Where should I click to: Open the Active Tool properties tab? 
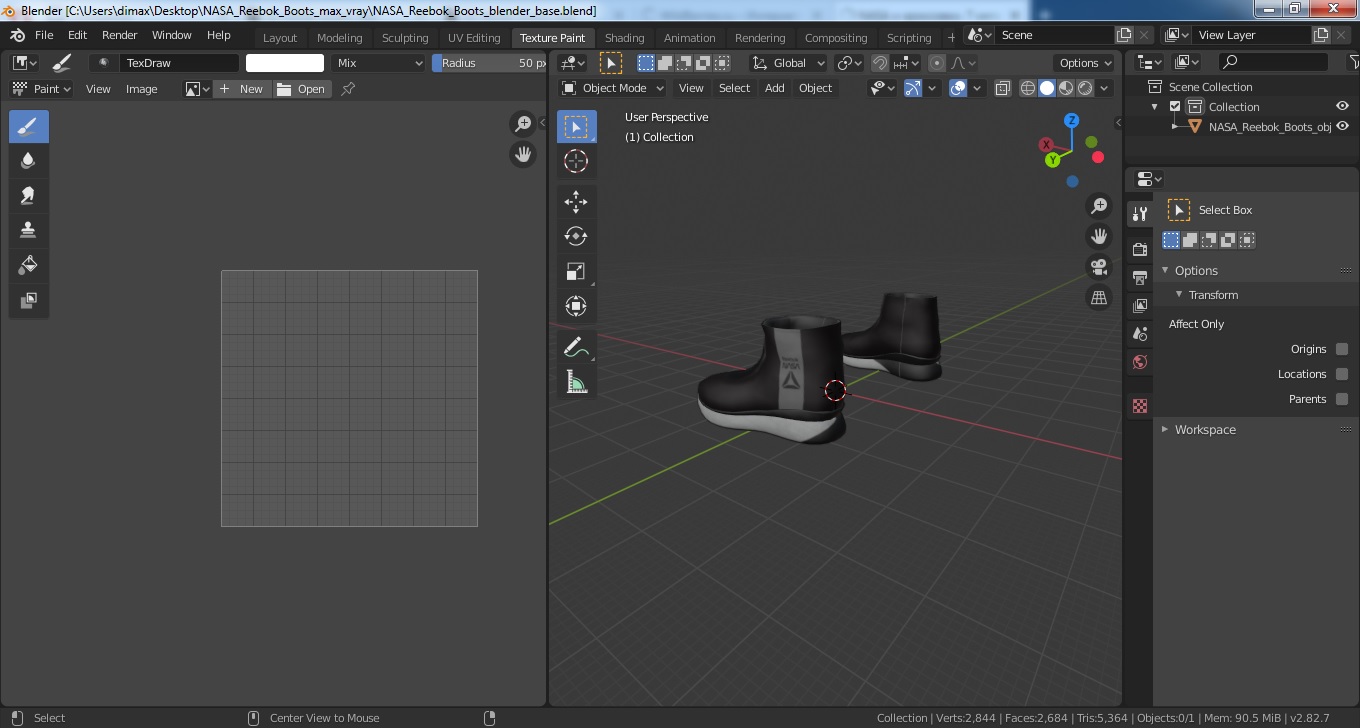click(x=1139, y=213)
